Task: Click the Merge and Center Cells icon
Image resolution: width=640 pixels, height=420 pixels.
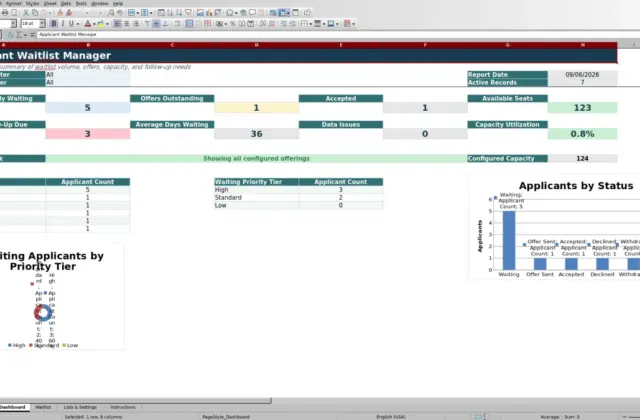Action: point(189,24)
